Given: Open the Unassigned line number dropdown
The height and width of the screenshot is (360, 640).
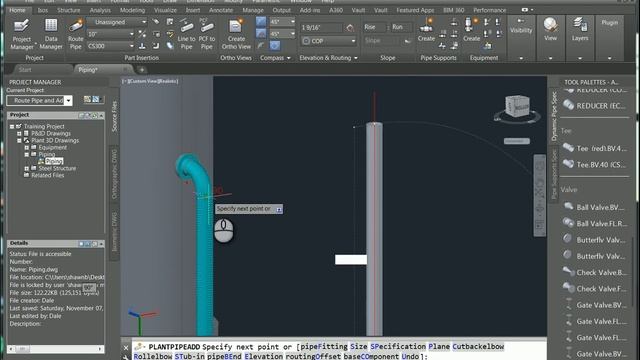Looking at the screenshot, I should coord(144,22).
